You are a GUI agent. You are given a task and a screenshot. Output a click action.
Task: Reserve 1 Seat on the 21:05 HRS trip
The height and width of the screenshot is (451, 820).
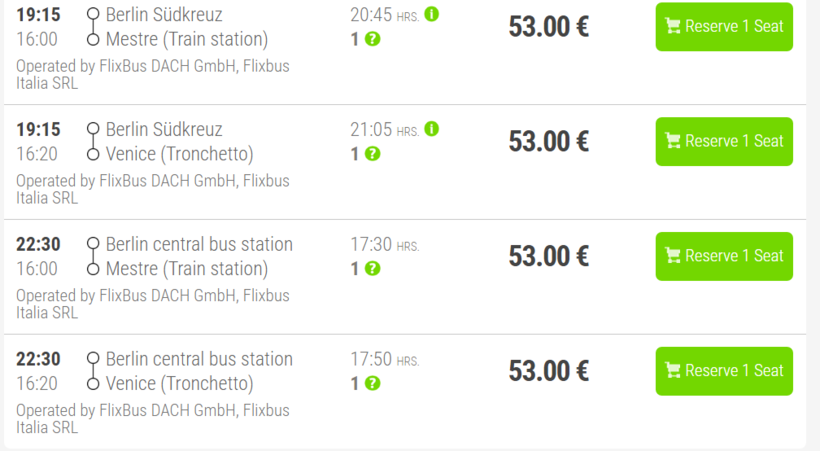[724, 142]
